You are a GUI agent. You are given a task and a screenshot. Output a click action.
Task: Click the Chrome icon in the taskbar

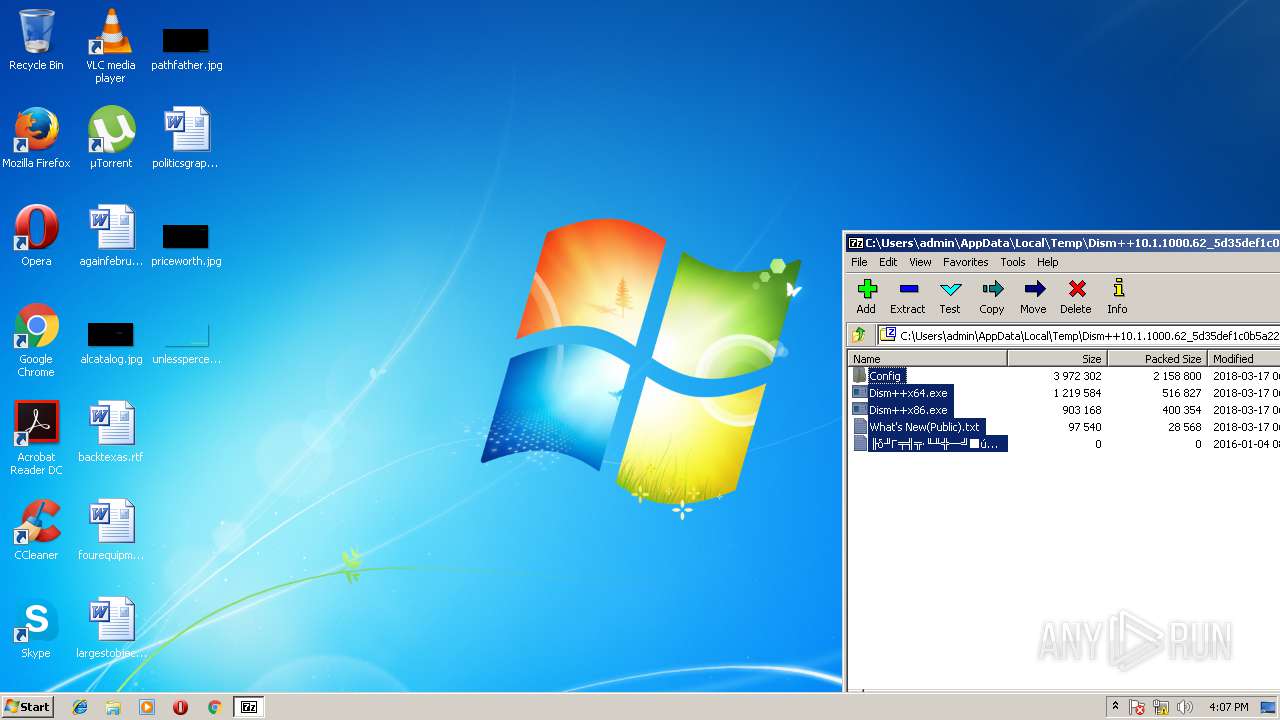pyautogui.click(x=214, y=707)
